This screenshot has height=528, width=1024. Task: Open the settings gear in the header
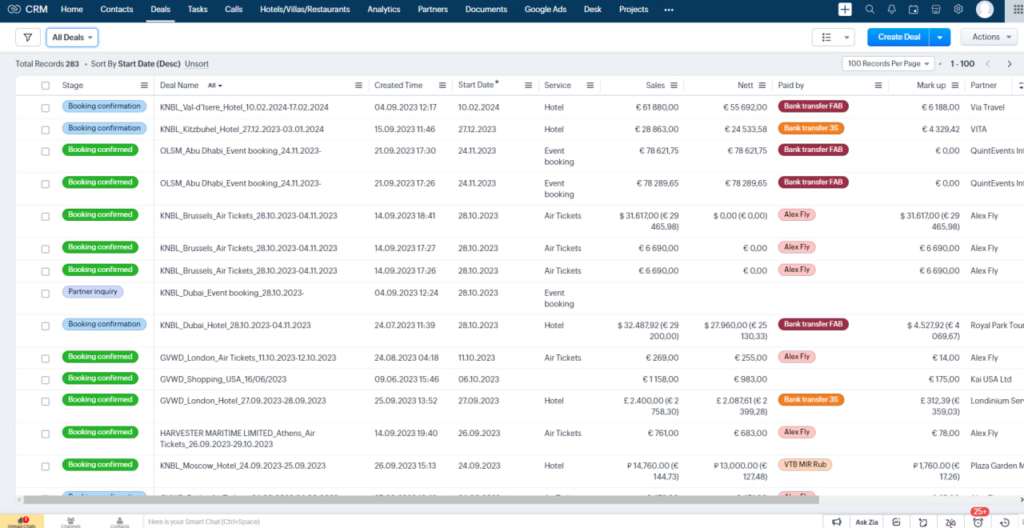coord(958,9)
